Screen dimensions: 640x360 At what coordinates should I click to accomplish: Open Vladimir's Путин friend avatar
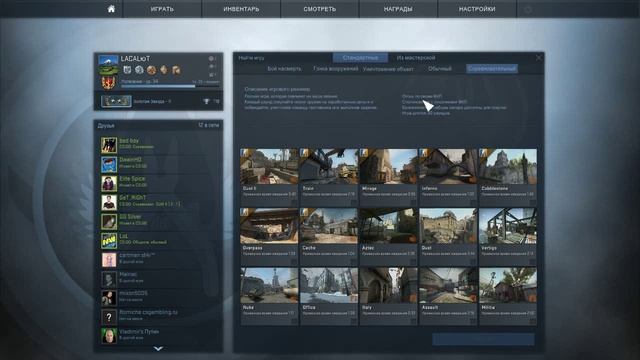tap(109, 336)
